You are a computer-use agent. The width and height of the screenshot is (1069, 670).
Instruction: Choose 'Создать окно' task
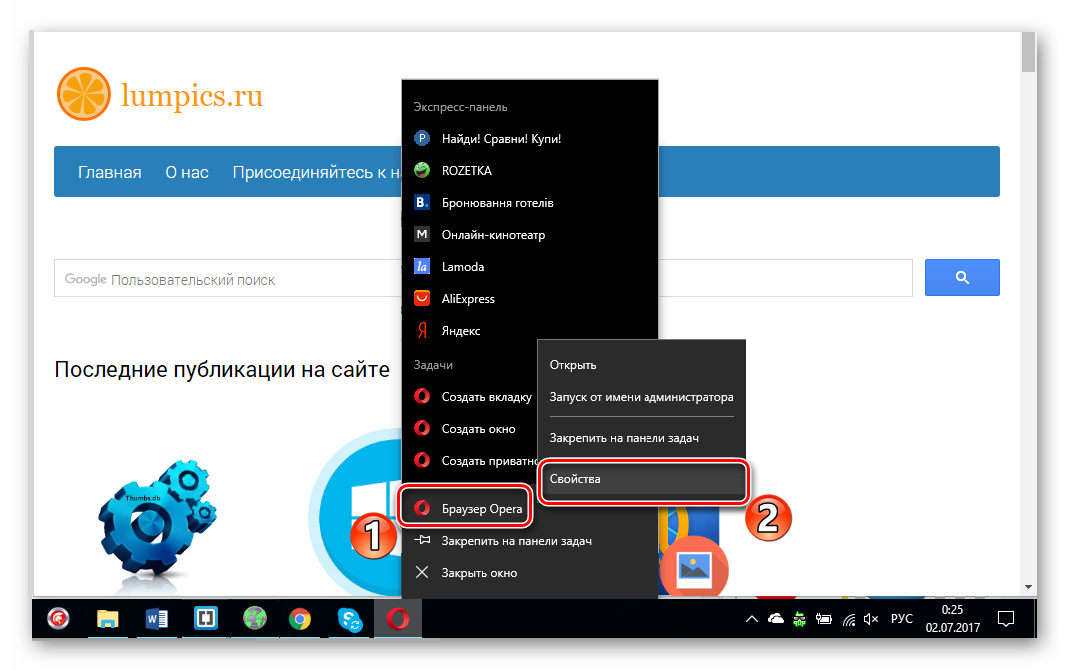tap(470, 429)
